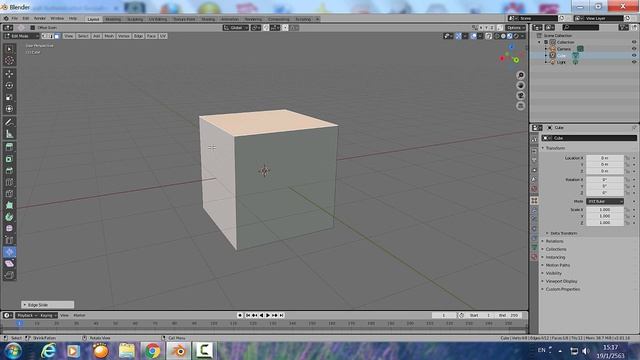640x360 pixels.
Task: Switch perspective/orthographic grid icon in viewport
Action: coord(520,106)
